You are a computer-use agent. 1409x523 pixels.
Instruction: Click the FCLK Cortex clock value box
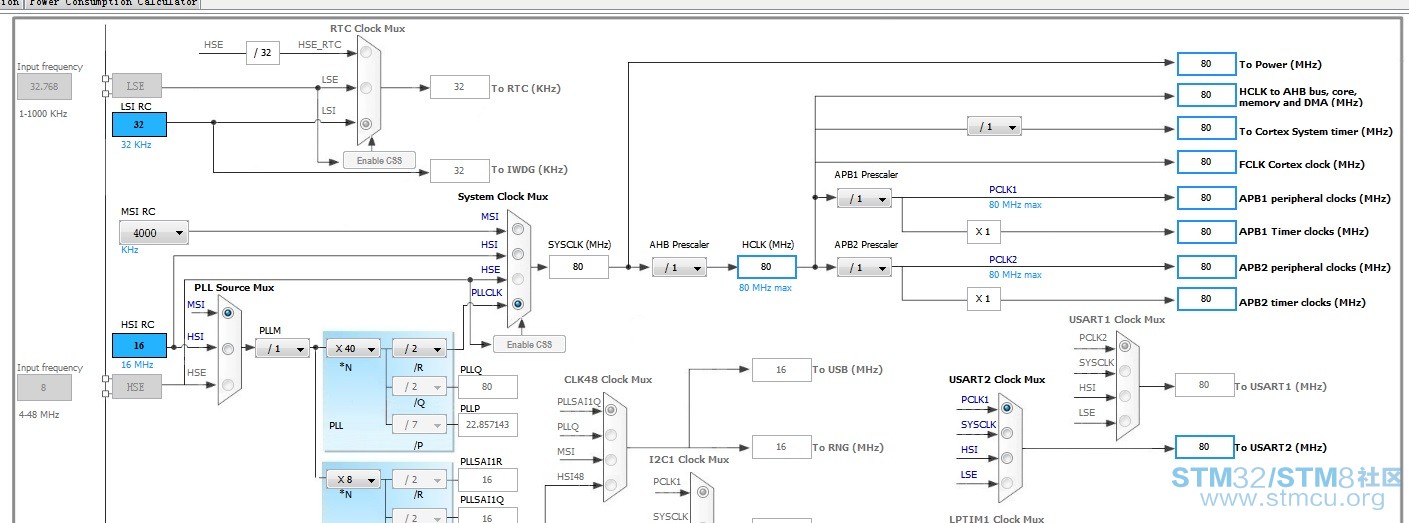tap(1206, 162)
